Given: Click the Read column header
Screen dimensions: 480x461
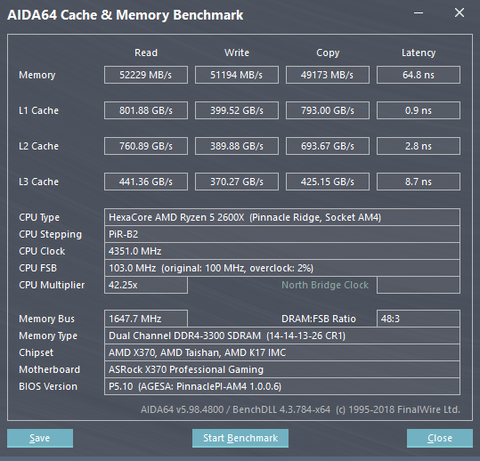Looking at the screenshot, I should click(146, 53).
